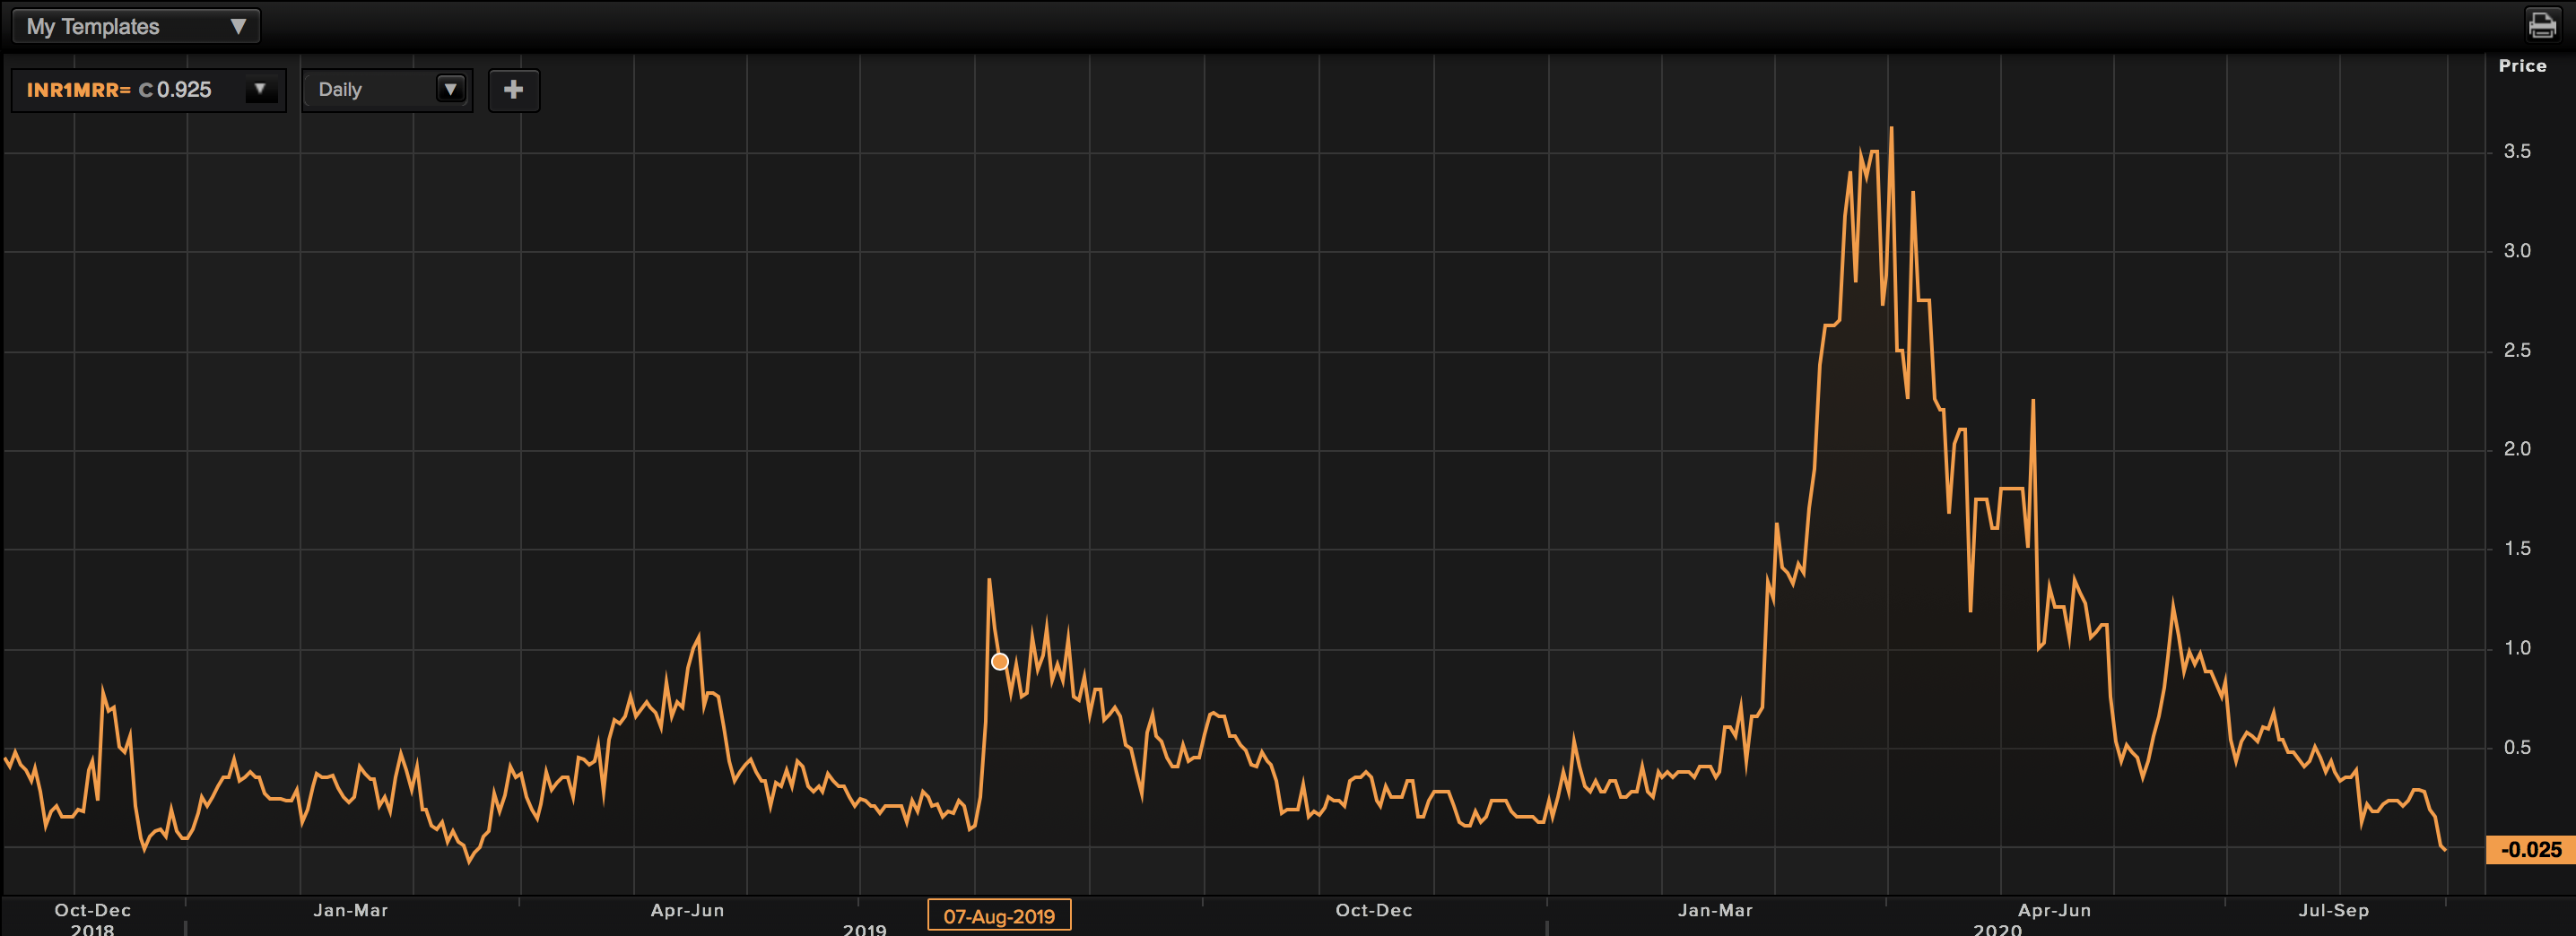
Task: Click the 1.0 price axis label
Action: pos(2516,648)
